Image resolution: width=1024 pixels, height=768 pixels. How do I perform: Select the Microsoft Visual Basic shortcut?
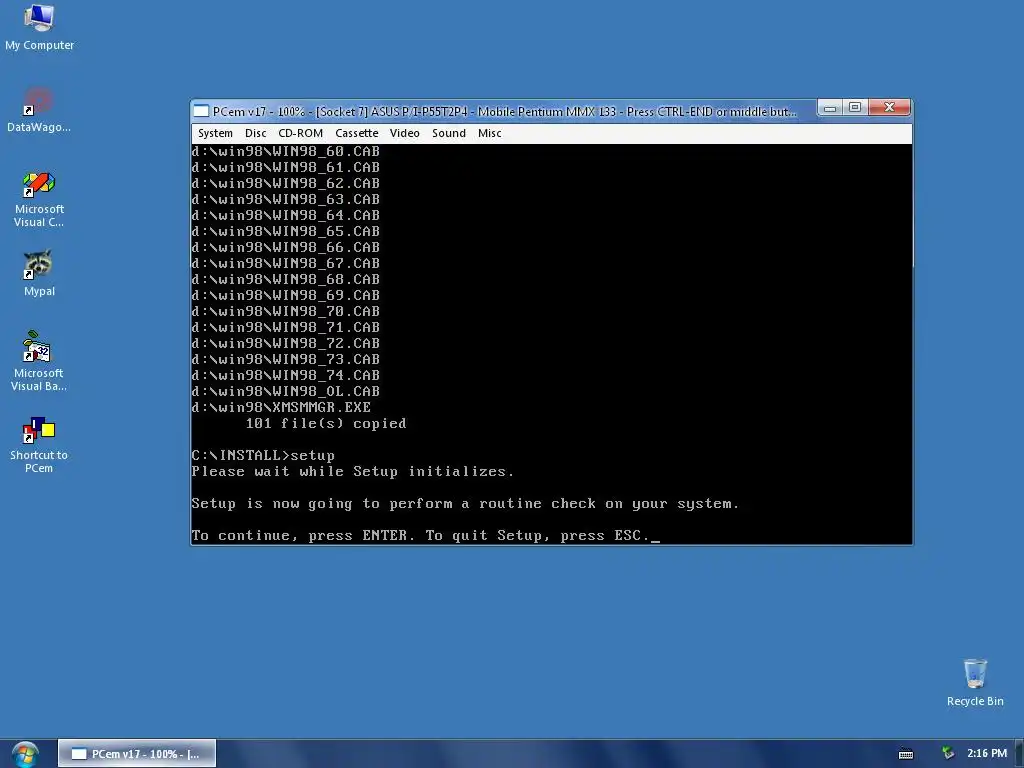coord(39,361)
